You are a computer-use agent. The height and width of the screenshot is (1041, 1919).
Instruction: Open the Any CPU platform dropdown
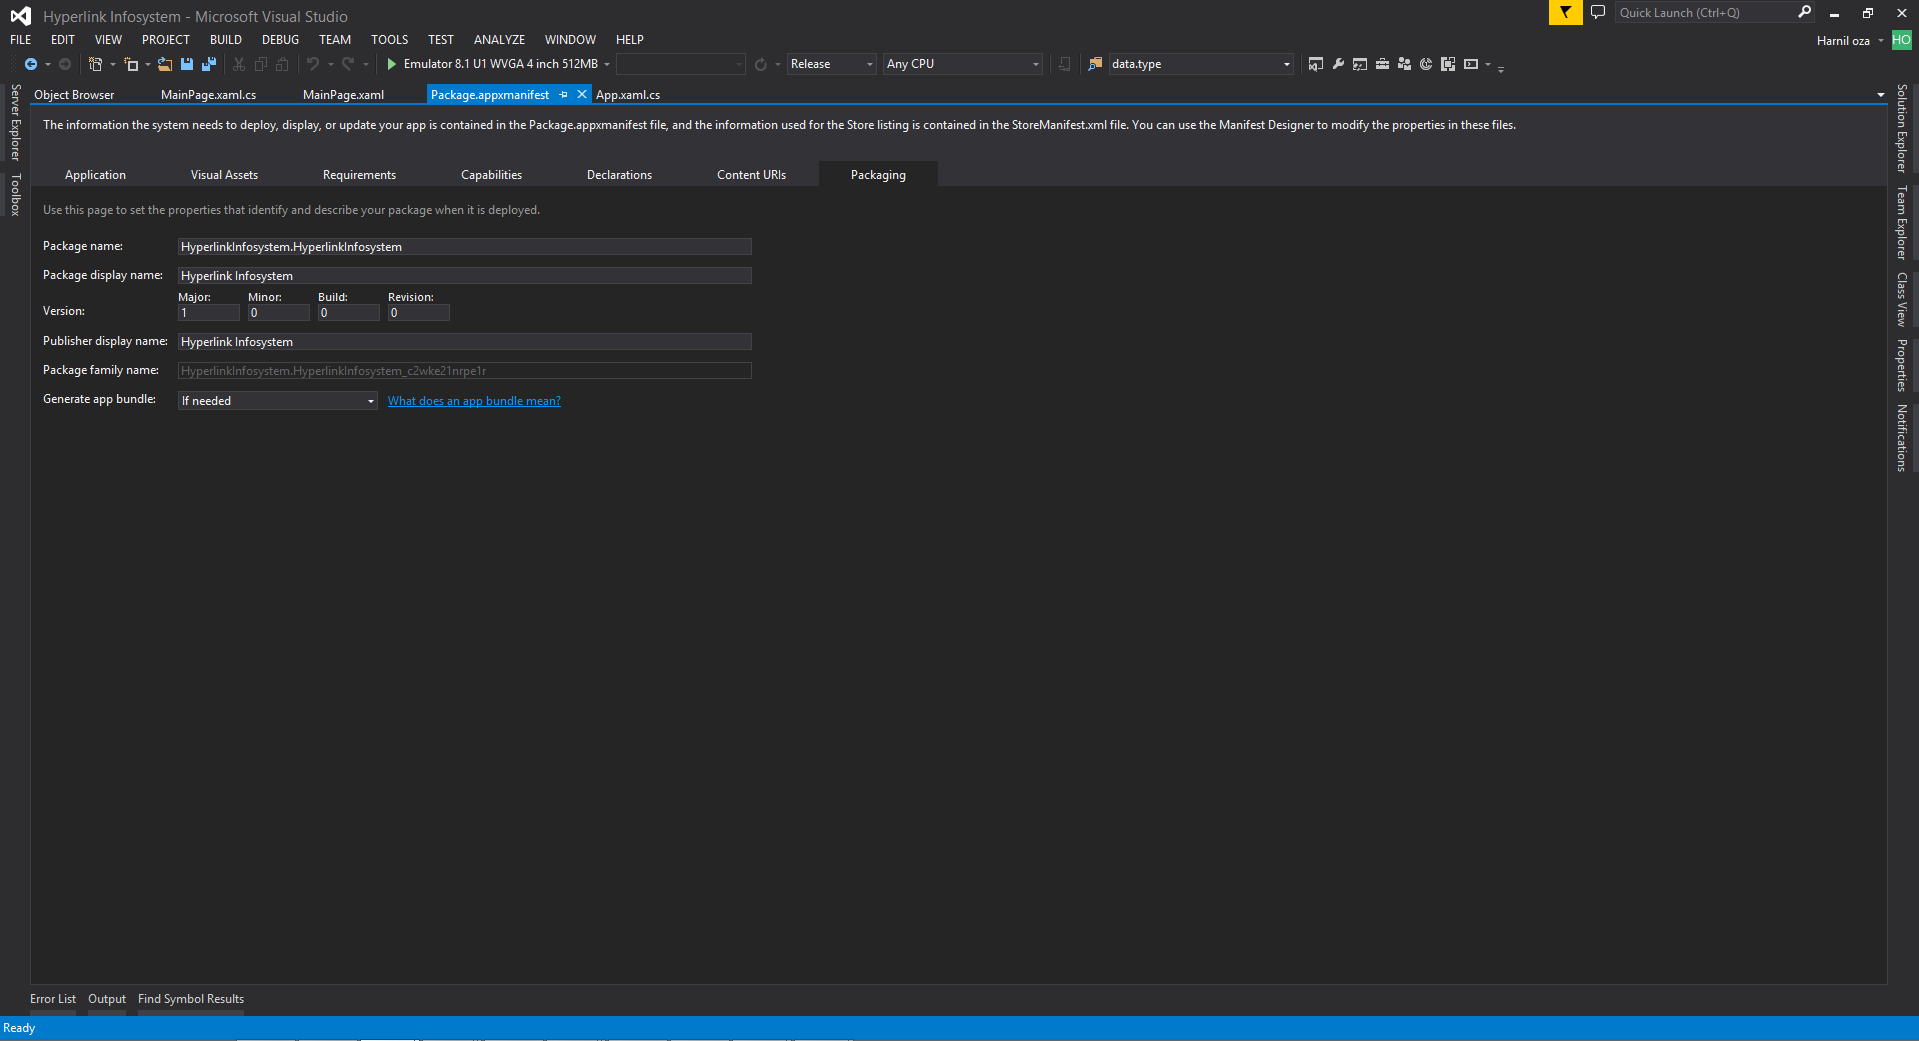(x=962, y=64)
